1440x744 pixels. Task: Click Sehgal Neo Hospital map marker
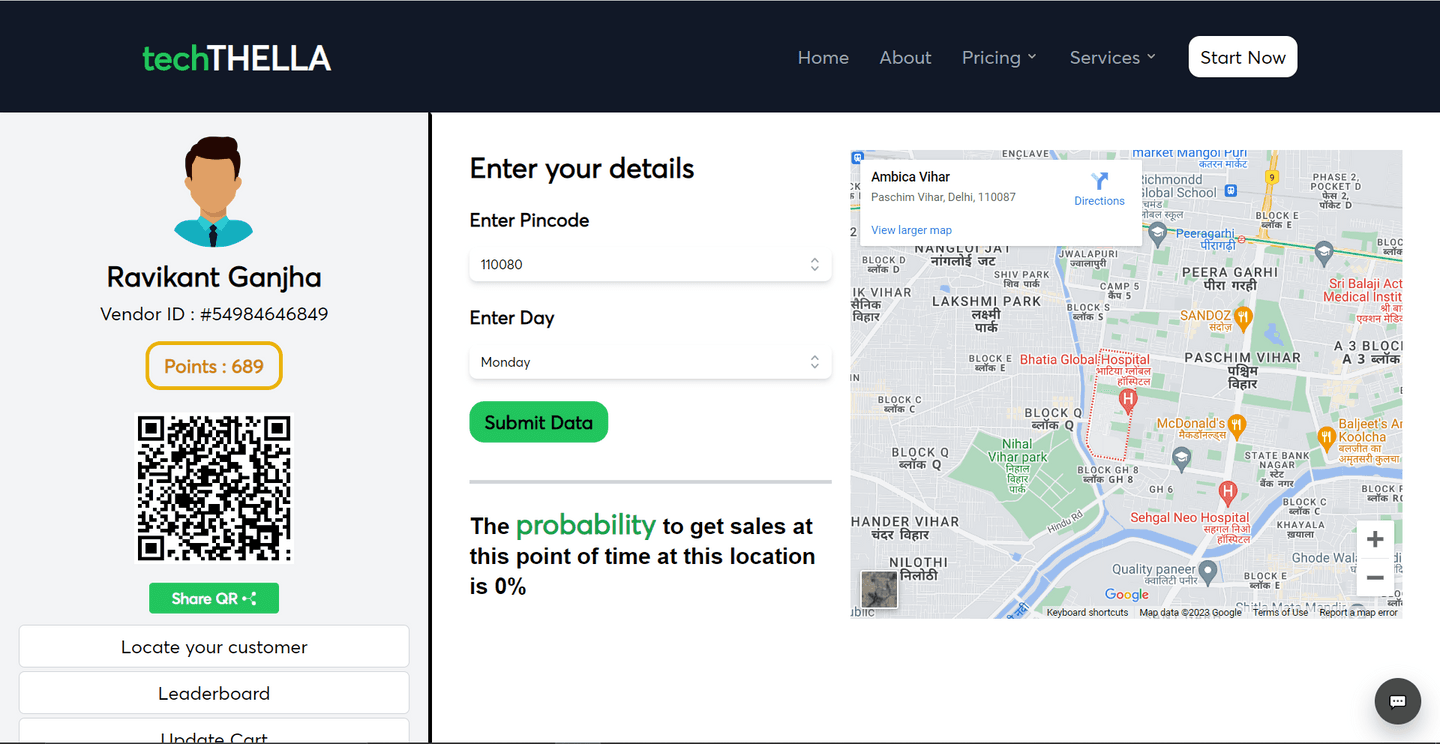(1228, 492)
